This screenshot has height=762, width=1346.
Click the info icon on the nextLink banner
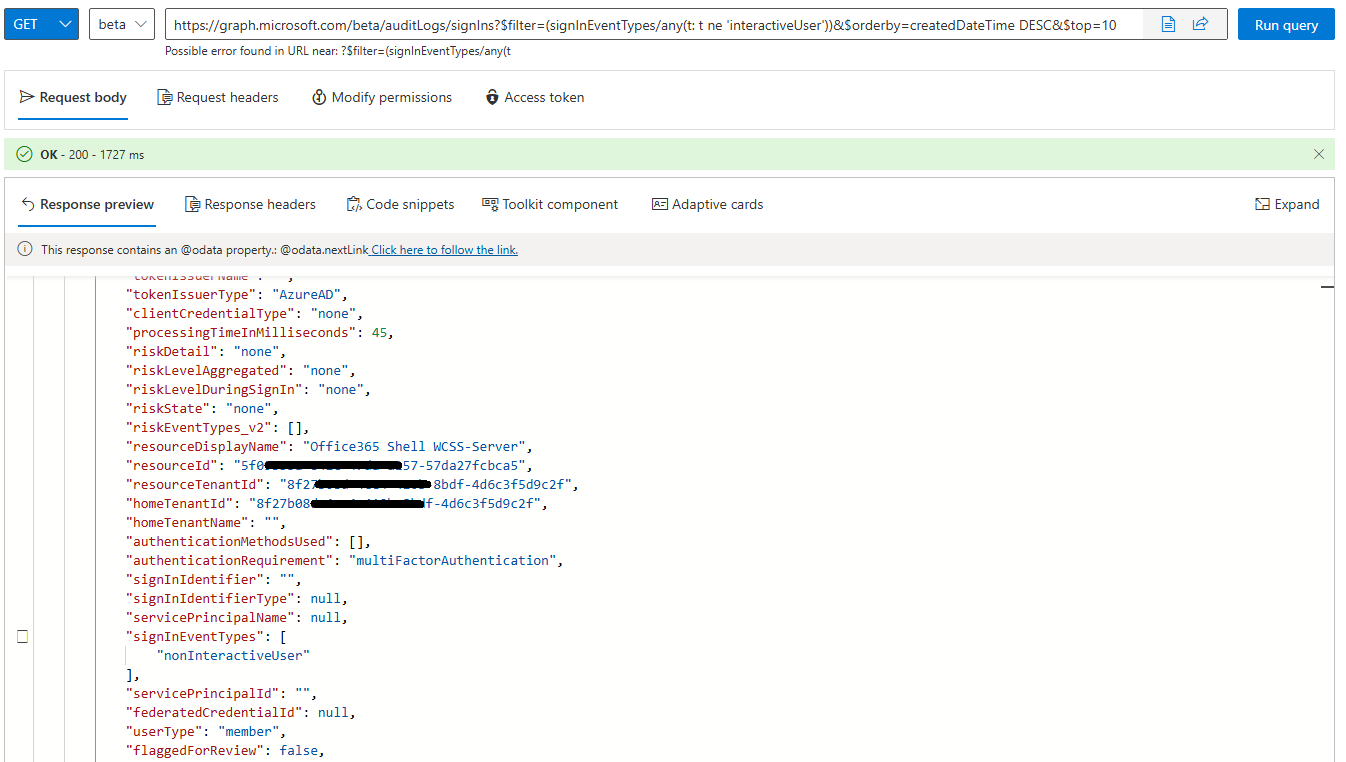click(x=23, y=249)
